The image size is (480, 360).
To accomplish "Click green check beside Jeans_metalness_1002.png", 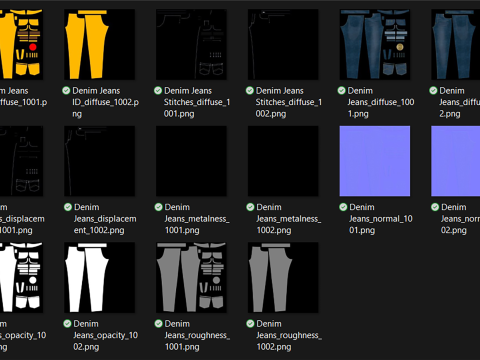I will [x=250, y=207].
